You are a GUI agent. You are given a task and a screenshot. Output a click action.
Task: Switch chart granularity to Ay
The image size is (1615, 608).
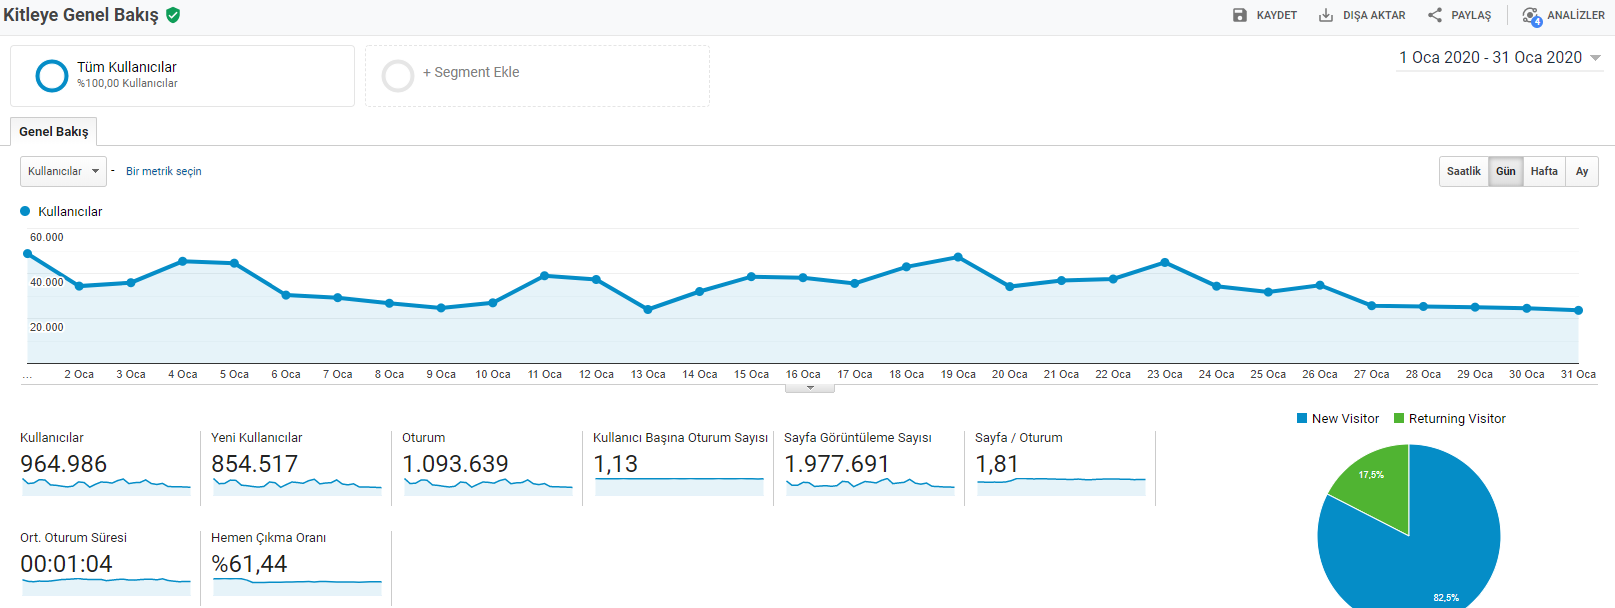(1582, 171)
